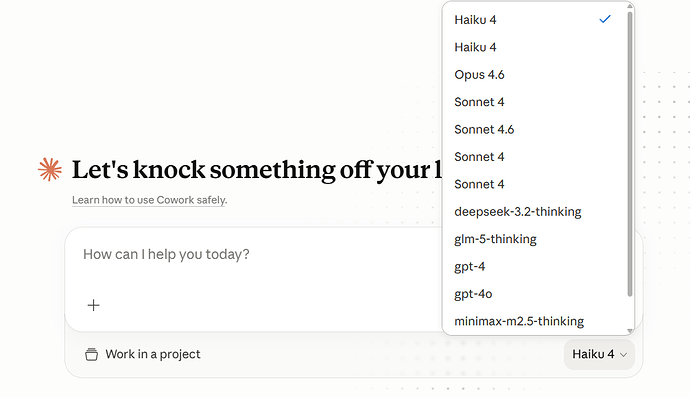Click the project box icon
This screenshot has width=690, height=398.
click(91, 354)
